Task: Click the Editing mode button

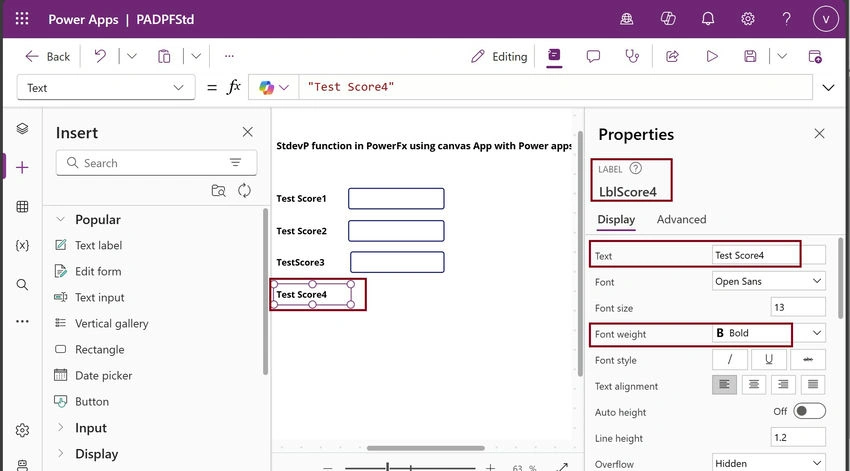Action: [x=499, y=56]
